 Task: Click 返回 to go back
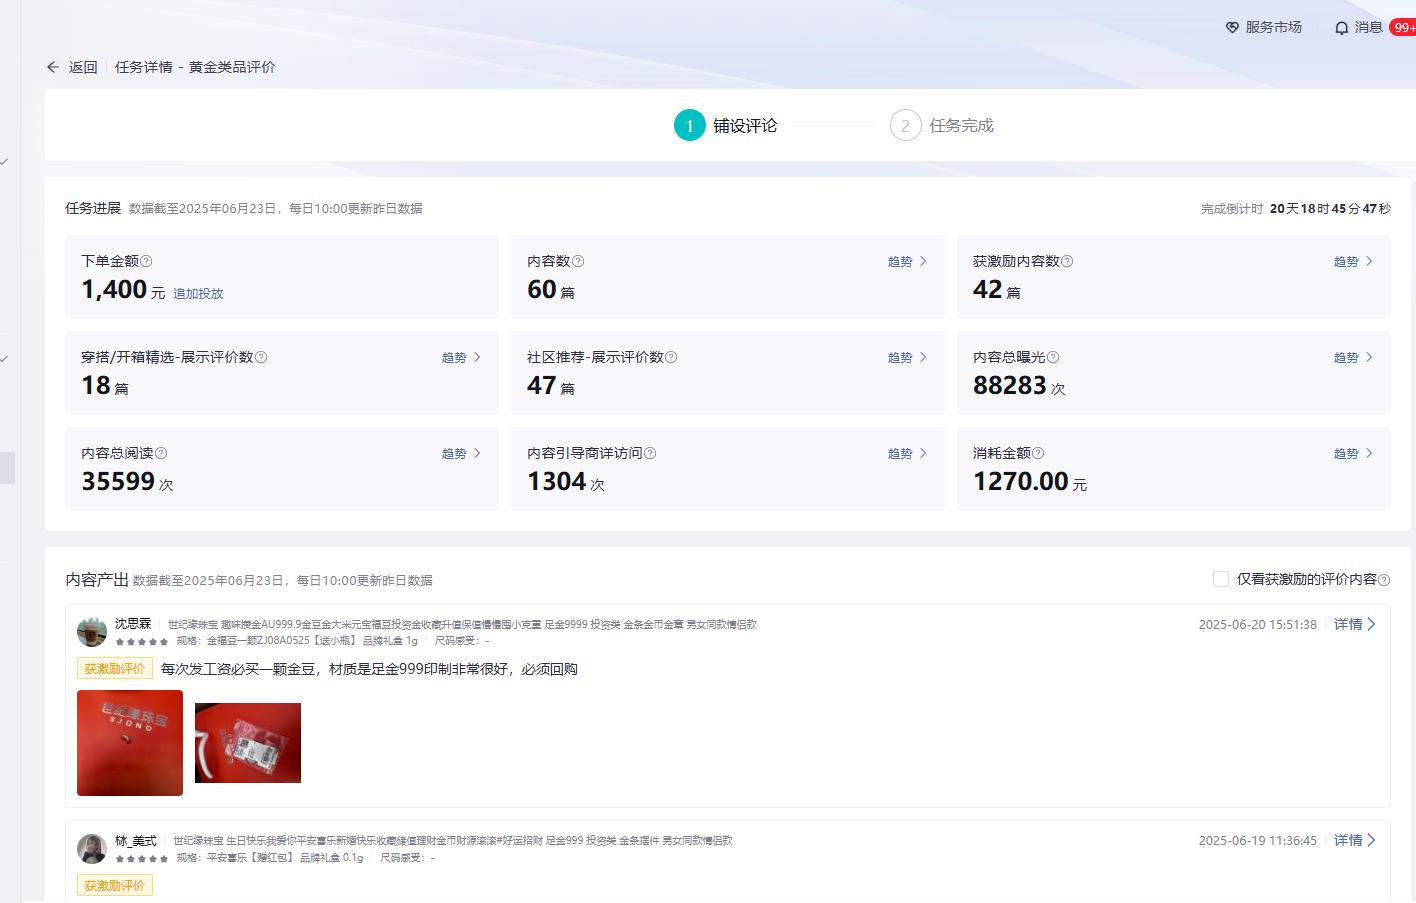[x=82, y=67]
